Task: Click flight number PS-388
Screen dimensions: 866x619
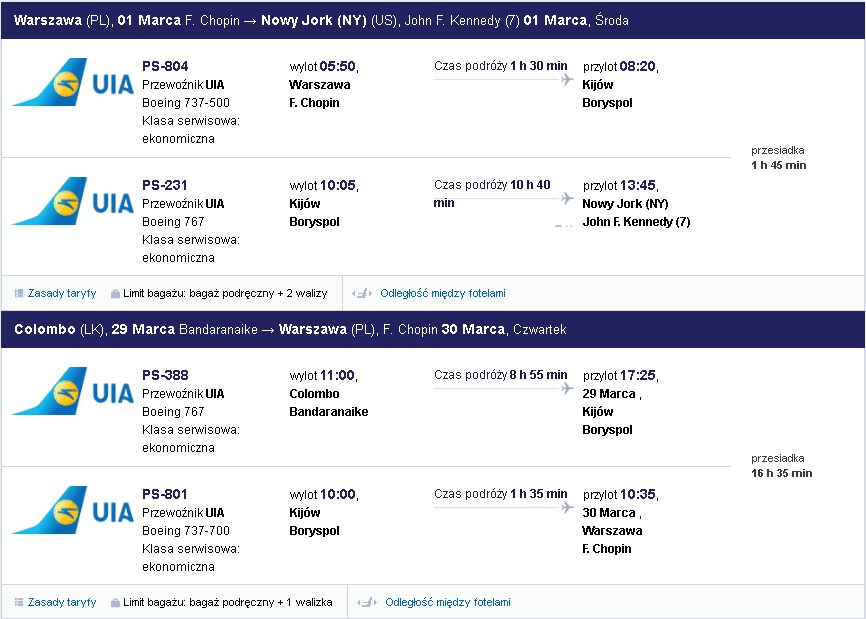Action: tap(165, 375)
